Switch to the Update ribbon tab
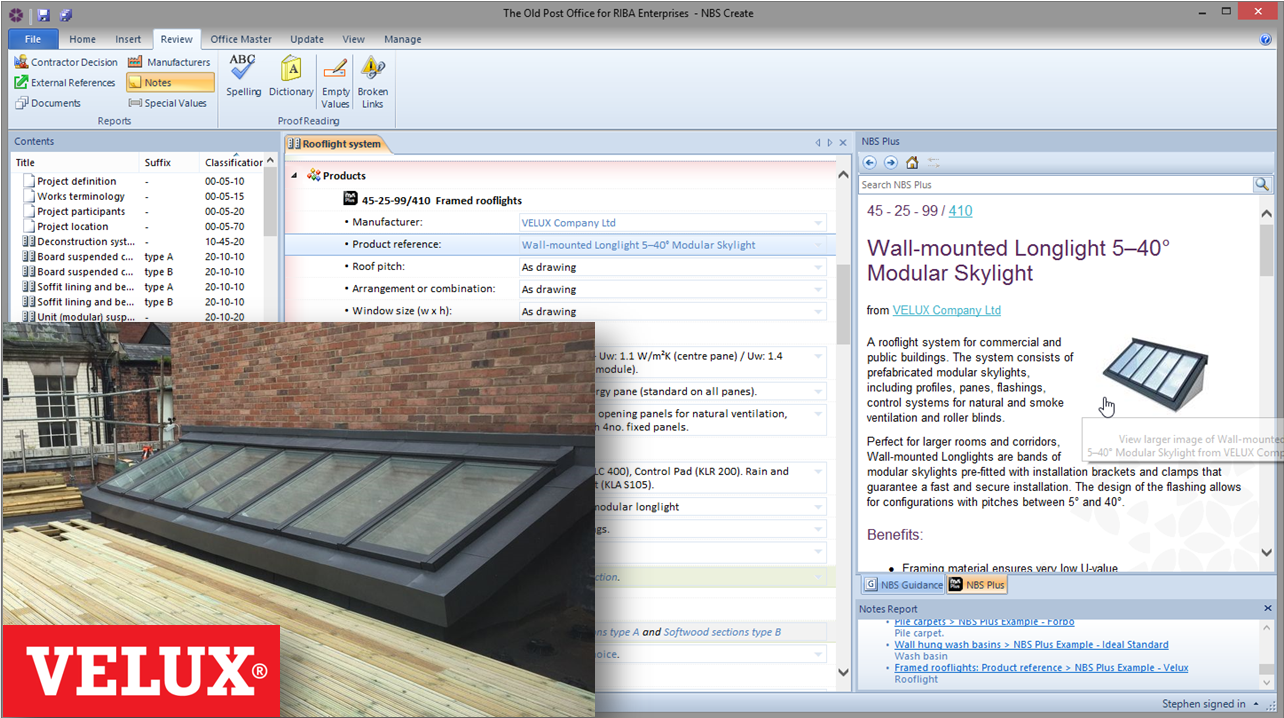Screen dimensions: 1284x718 point(307,39)
